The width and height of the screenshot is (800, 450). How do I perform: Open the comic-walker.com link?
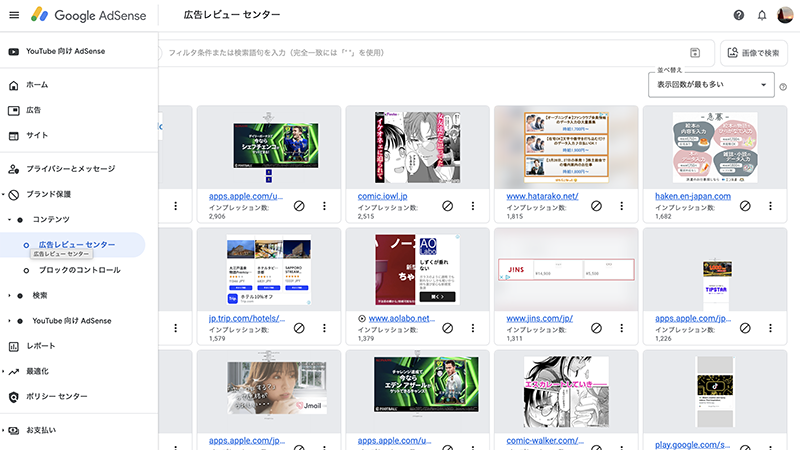tap(545, 441)
